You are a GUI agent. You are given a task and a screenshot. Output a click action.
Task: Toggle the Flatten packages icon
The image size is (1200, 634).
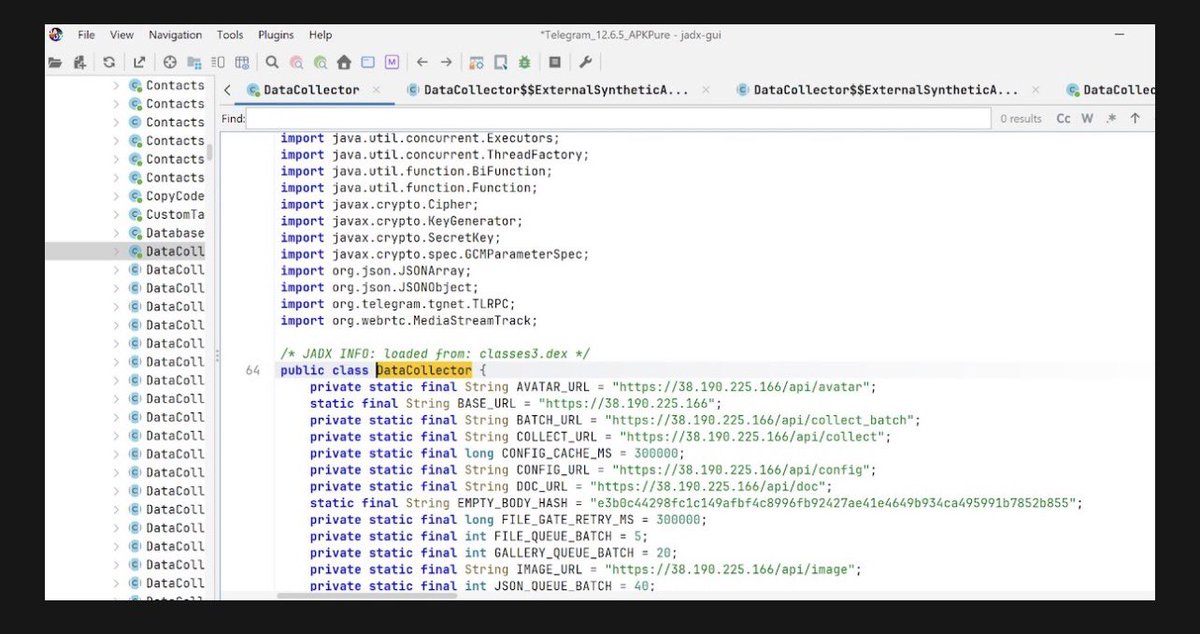(194, 62)
